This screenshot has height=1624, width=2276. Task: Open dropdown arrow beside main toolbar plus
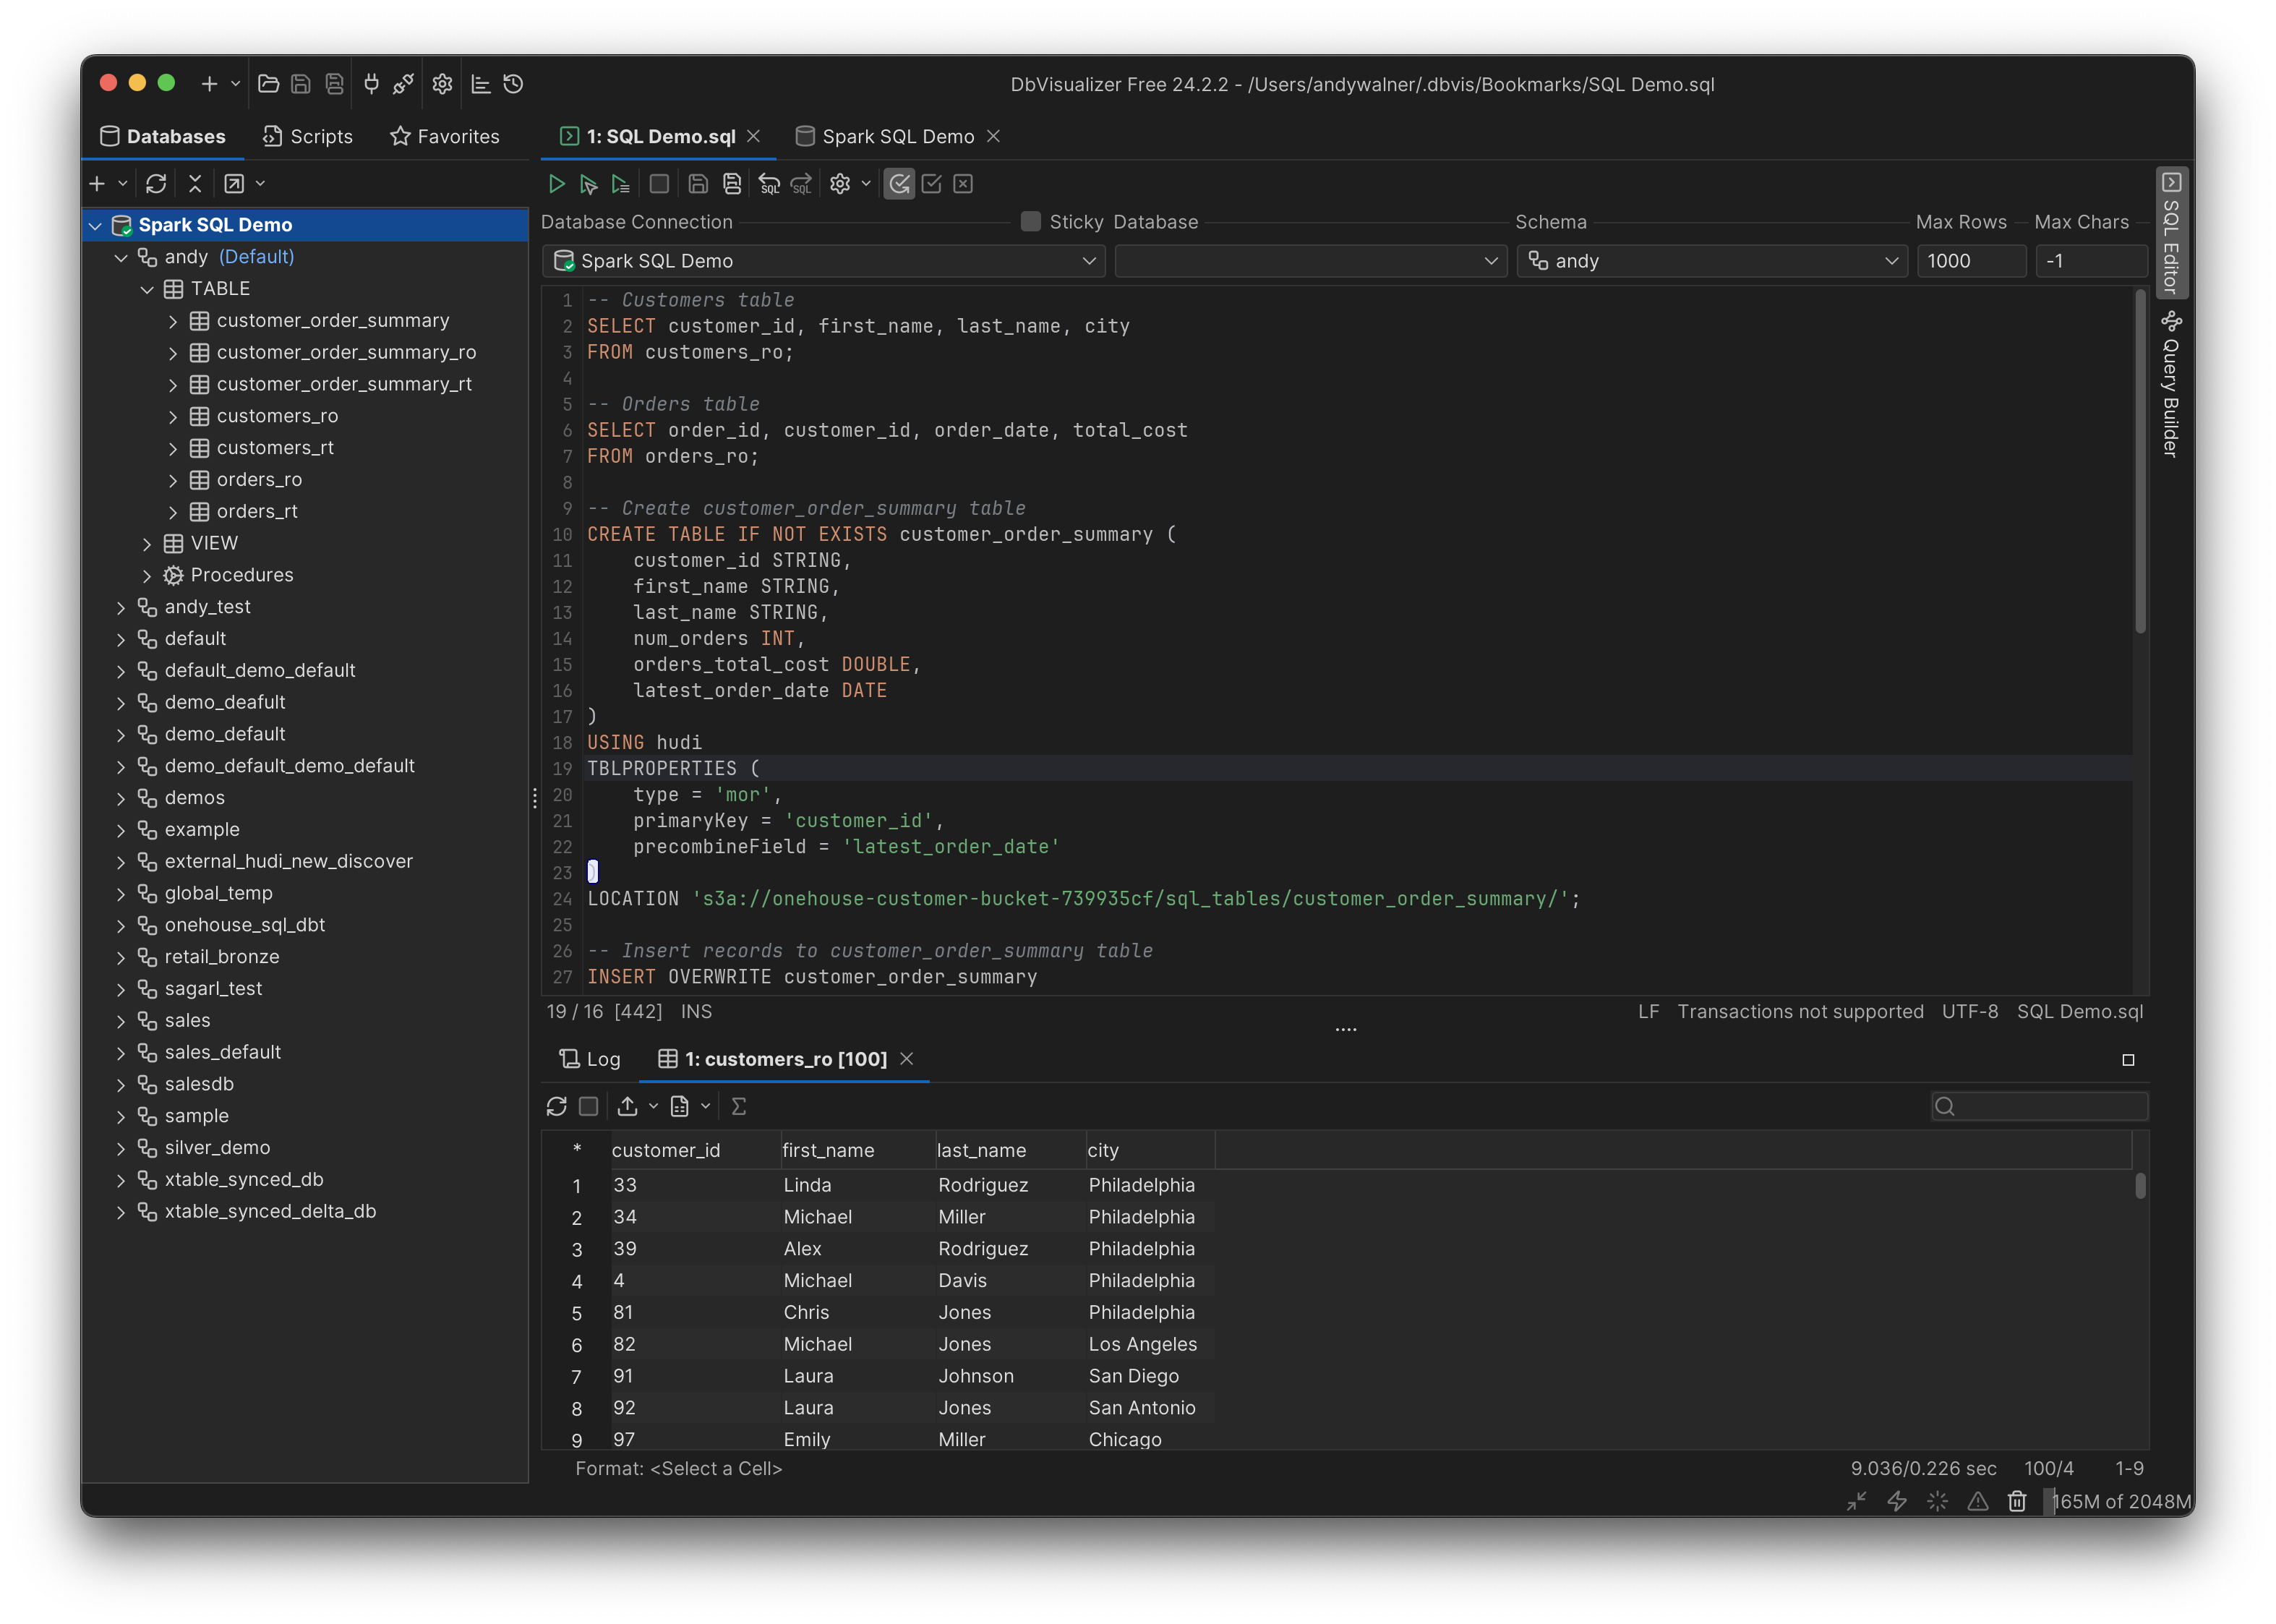pyautogui.click(x=236, y=84)
